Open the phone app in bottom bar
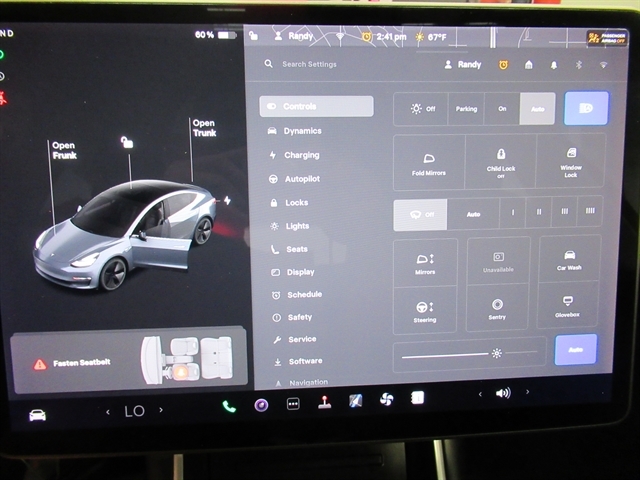Image resolution: width=640 pixels, height=480 pixels. (x=229, y=406)
